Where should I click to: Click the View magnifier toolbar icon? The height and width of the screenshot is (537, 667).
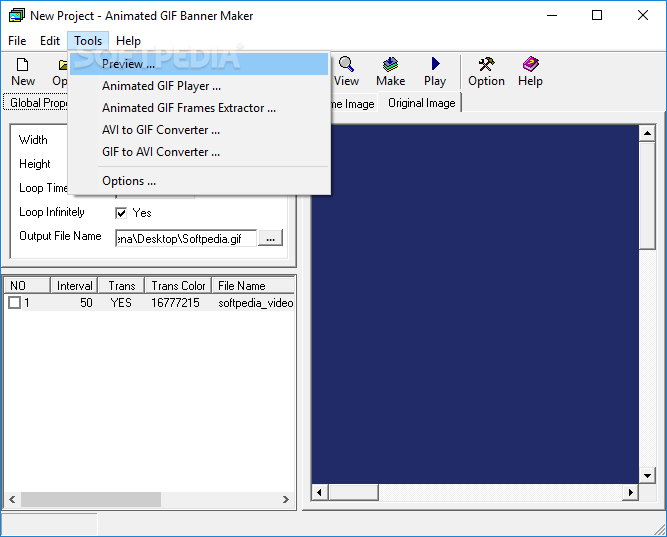[x=346, y=72]
